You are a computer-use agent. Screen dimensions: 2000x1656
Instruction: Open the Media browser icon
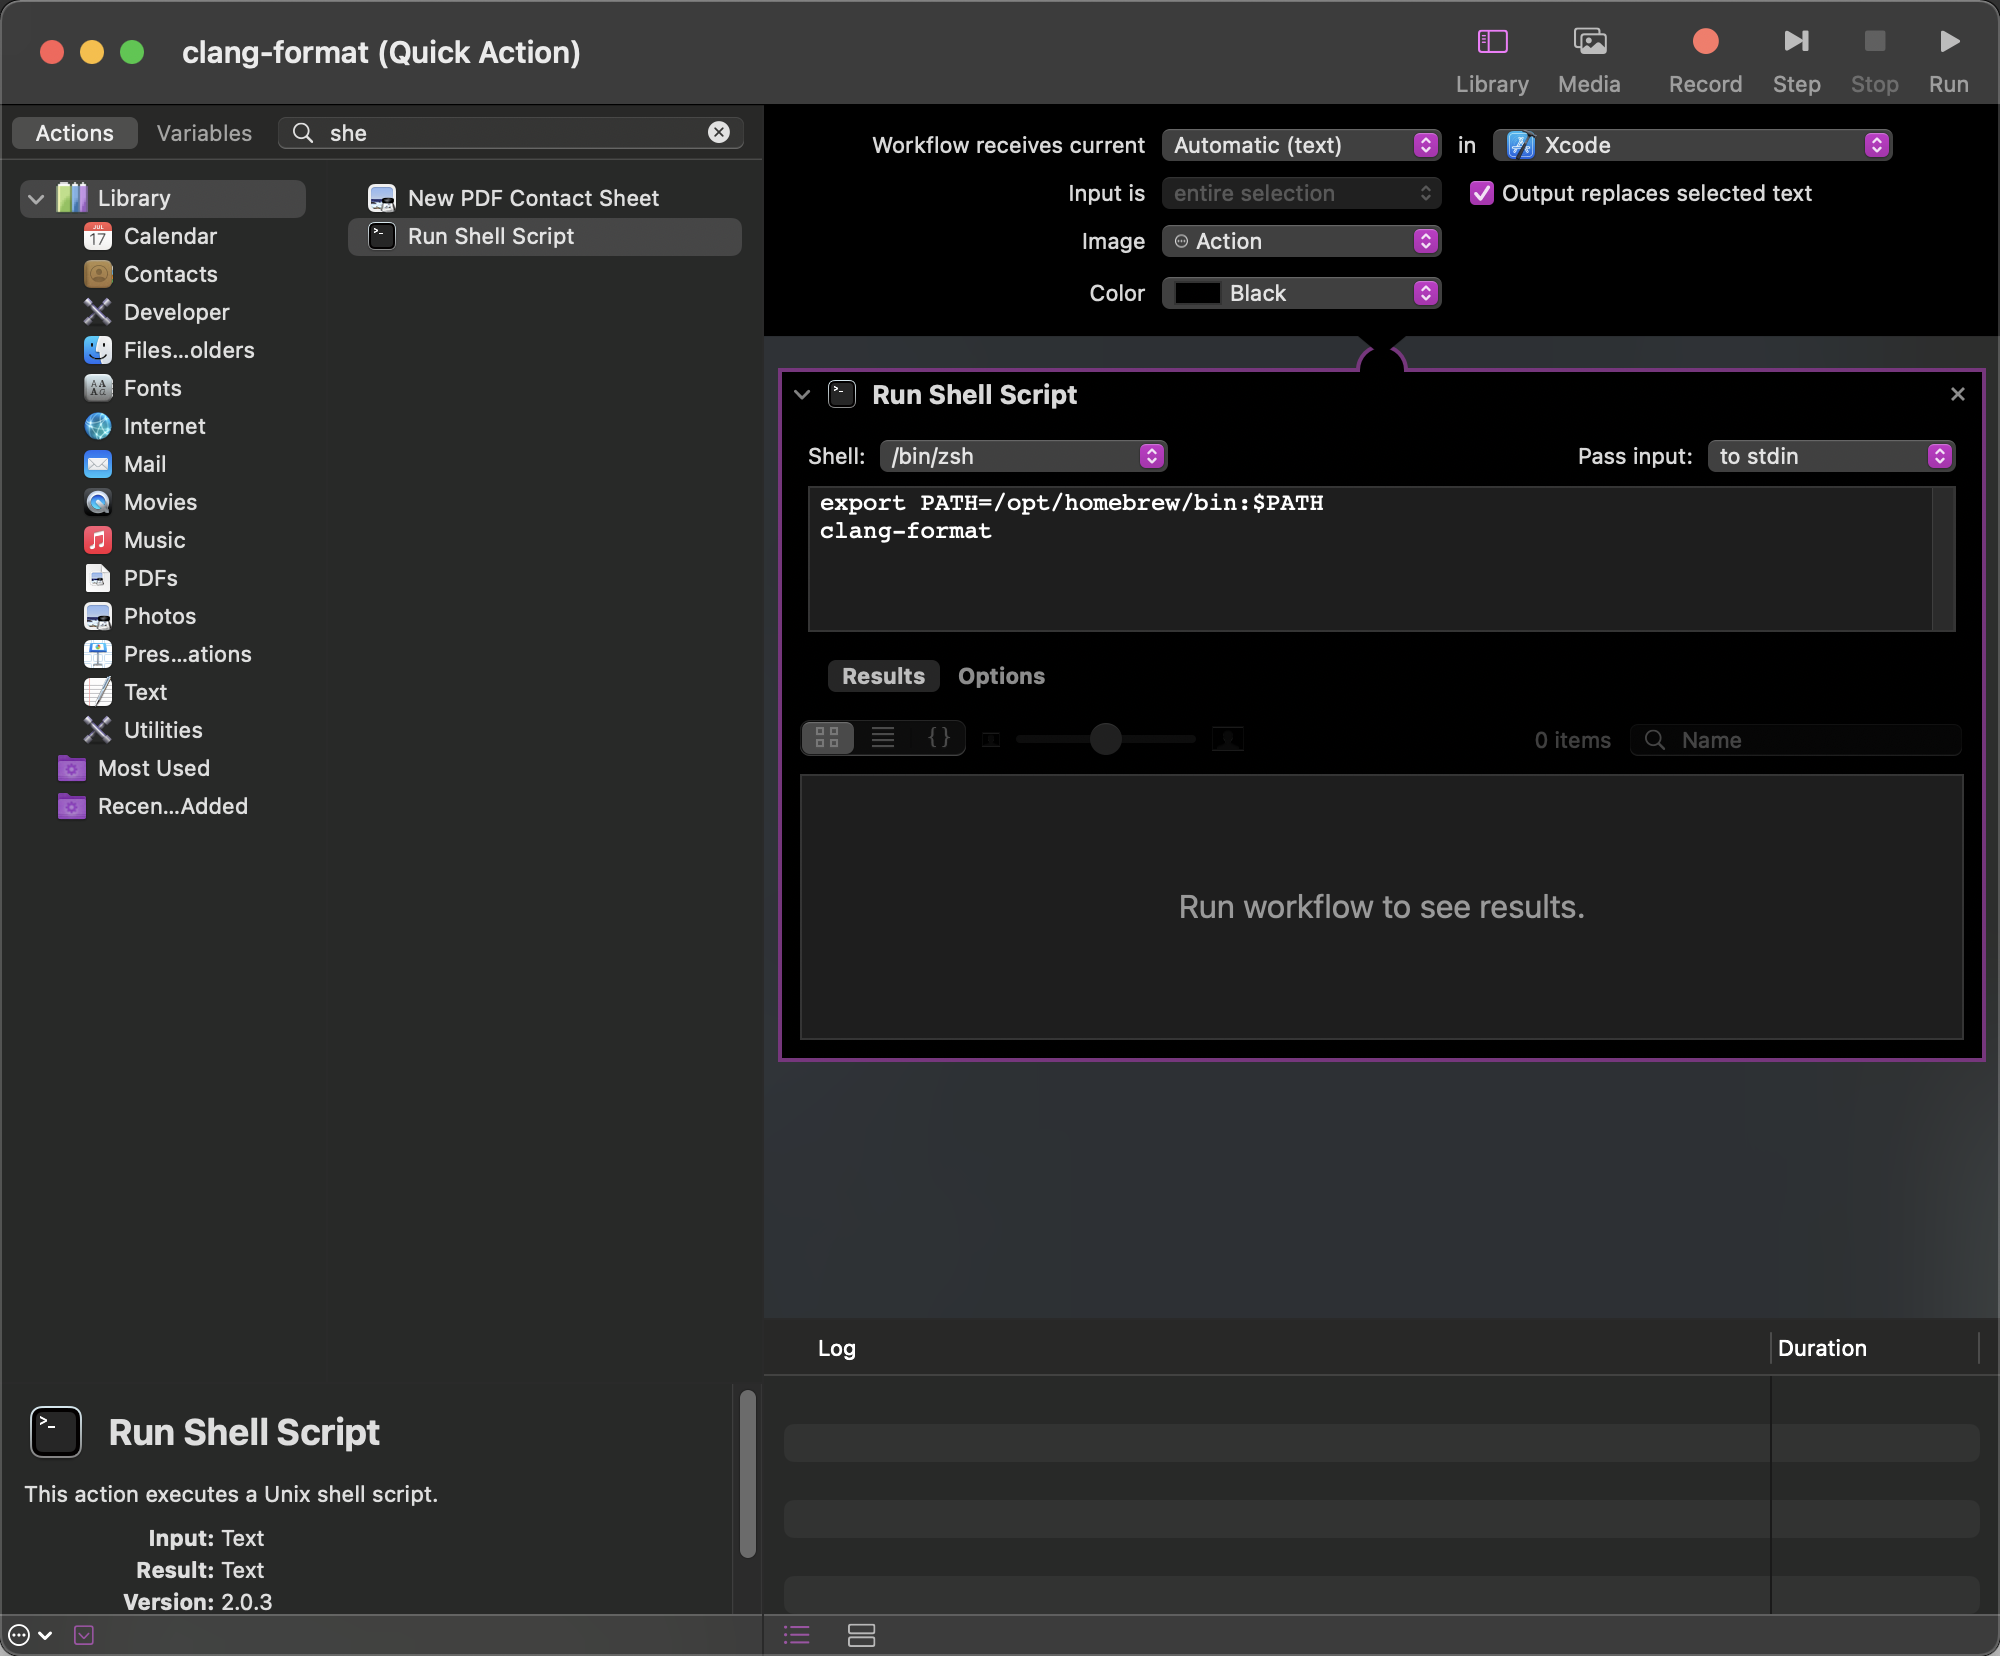point(1589,42)
